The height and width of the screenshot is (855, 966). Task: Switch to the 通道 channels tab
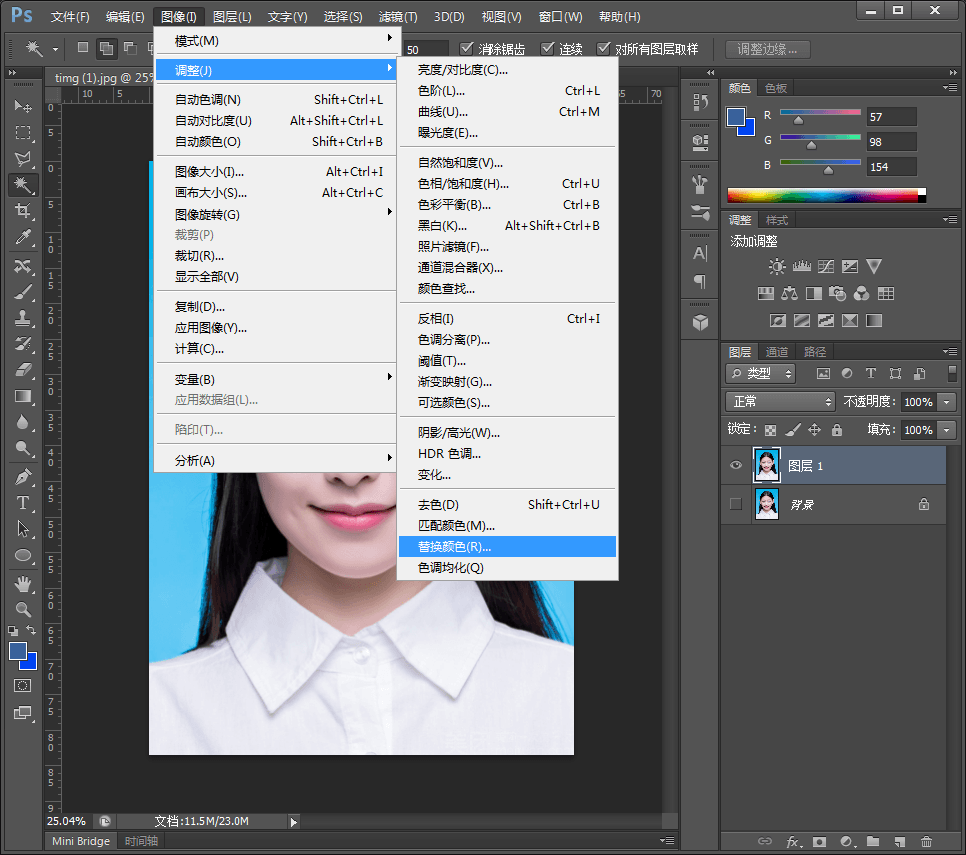(x=776, y=352)
